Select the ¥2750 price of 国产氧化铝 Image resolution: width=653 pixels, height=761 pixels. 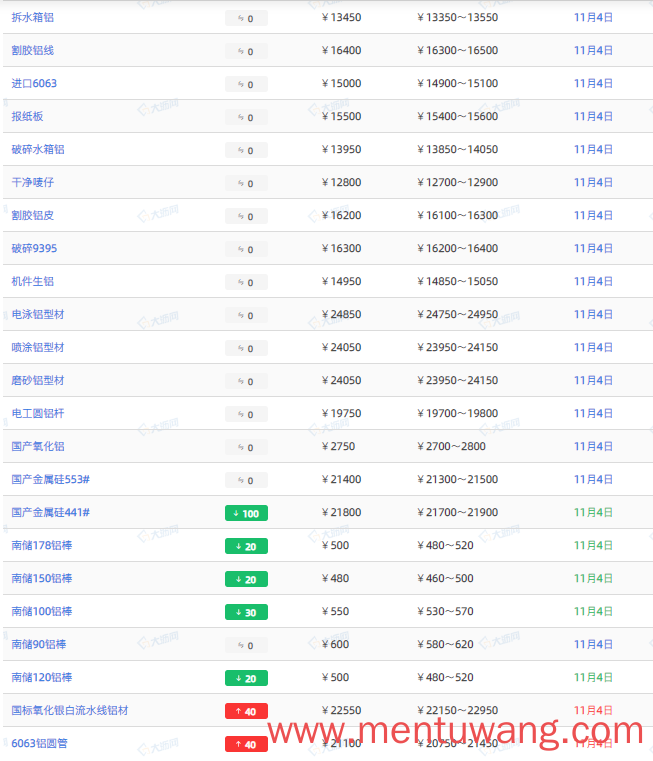click(x=338, y=447)
